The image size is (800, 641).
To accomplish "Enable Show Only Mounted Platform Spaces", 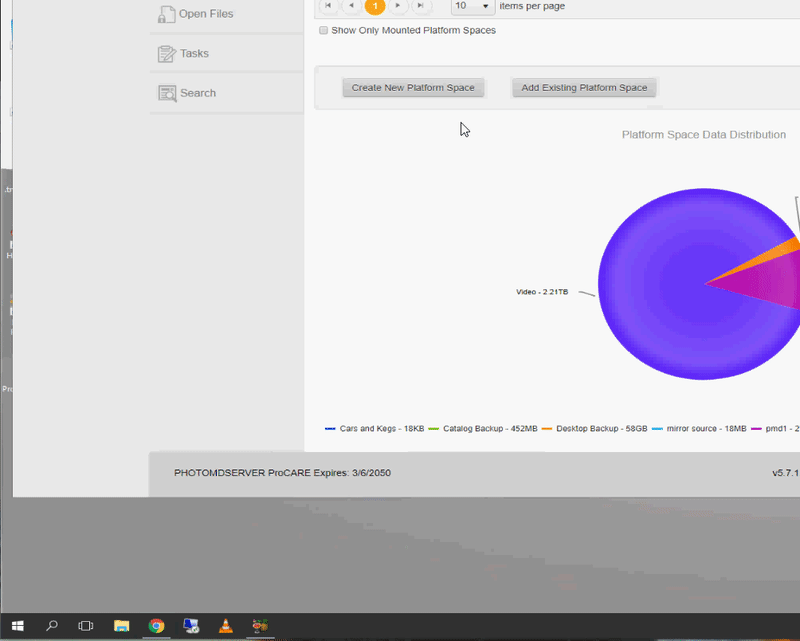I will tap(323, 31).
